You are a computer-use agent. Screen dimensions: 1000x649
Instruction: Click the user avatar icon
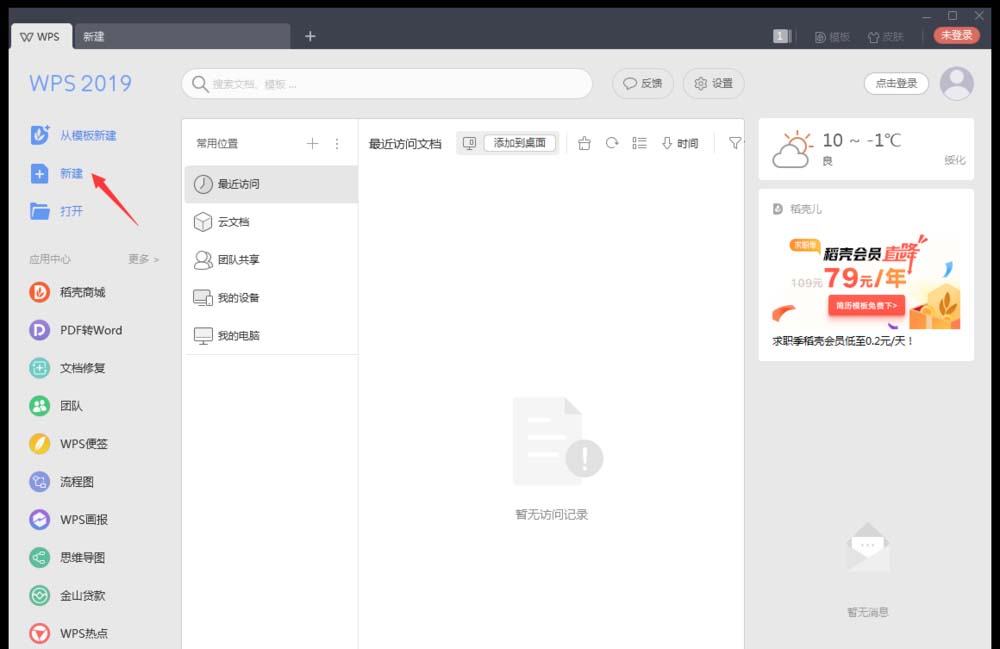[957, 84]
